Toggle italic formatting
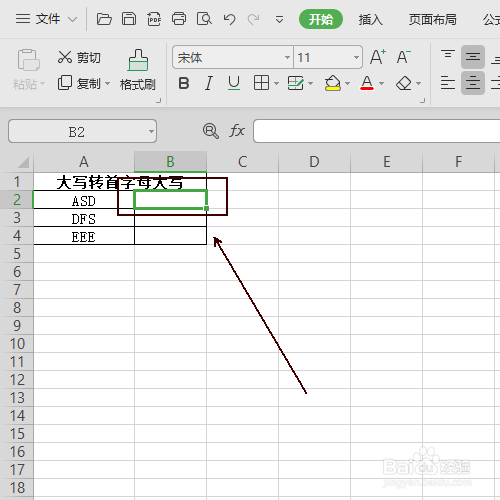Viewport: 500px width, 500px height. [x=209, y=83]
